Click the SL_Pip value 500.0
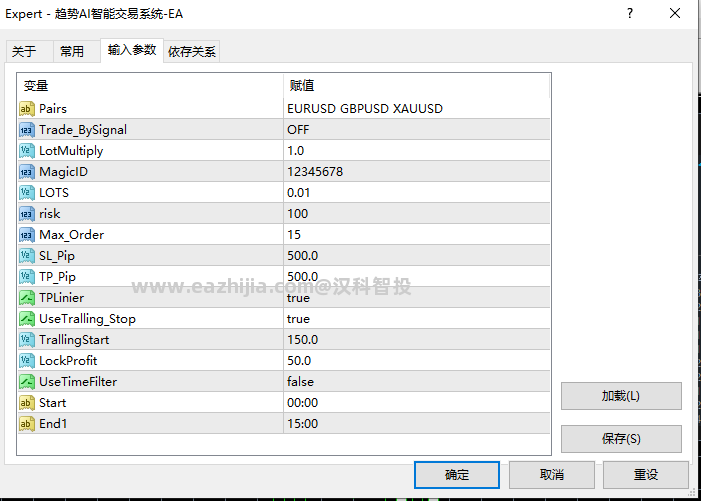701x501 pixels. (x=417, y=256)
